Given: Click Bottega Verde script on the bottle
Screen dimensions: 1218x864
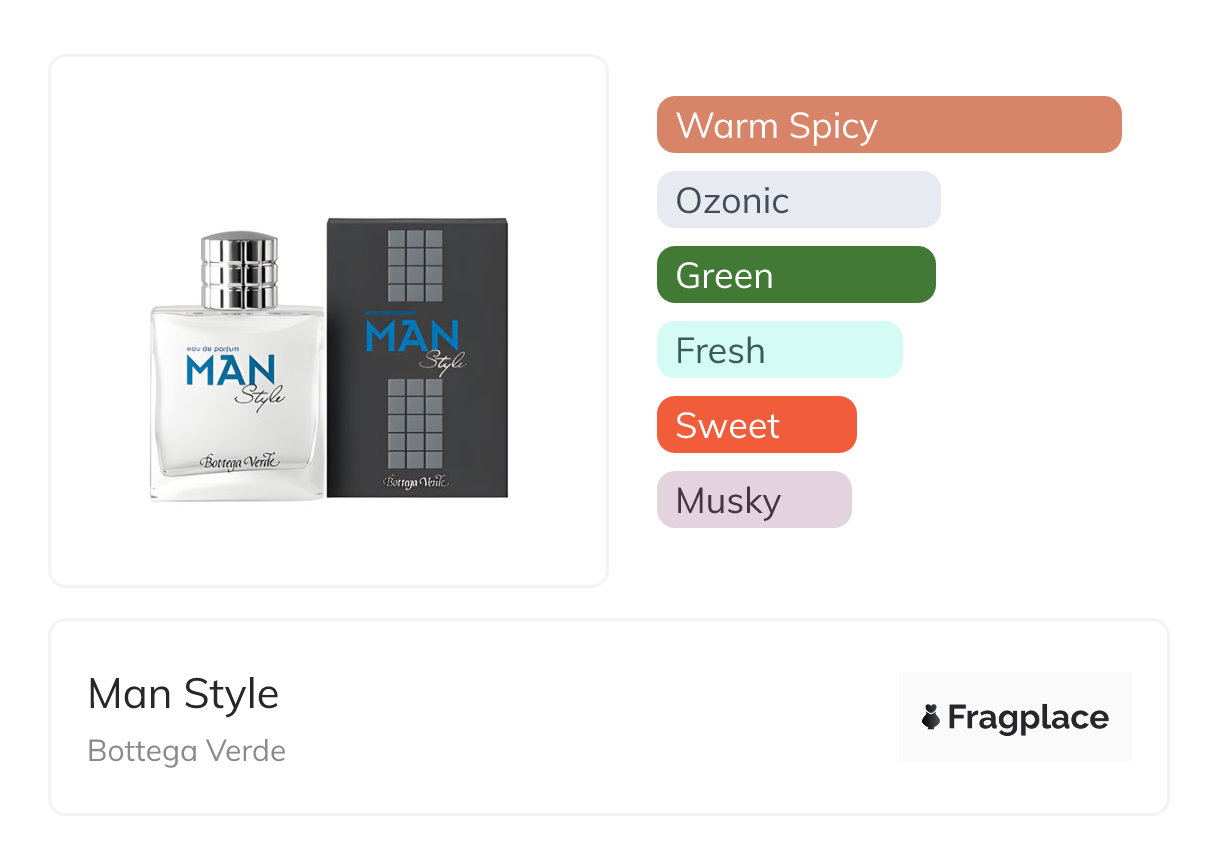Looking at the screenshot, I should click(238, 461).
